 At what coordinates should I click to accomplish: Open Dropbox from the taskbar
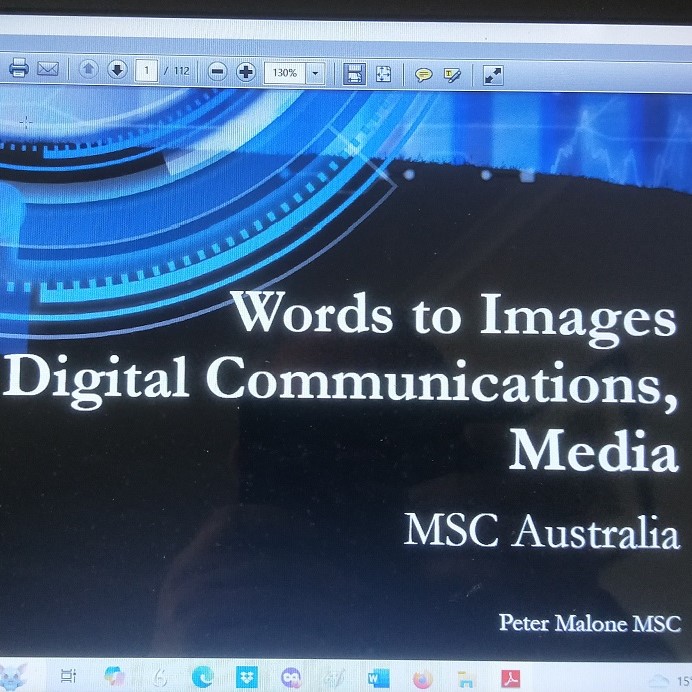pyautogui.click(x=247, y=677)
